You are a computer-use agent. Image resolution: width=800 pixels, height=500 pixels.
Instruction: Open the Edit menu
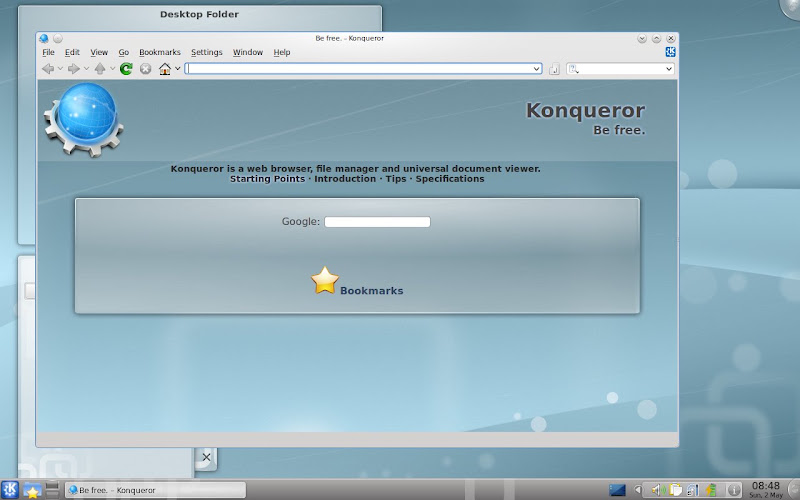[x=72, y=52]
